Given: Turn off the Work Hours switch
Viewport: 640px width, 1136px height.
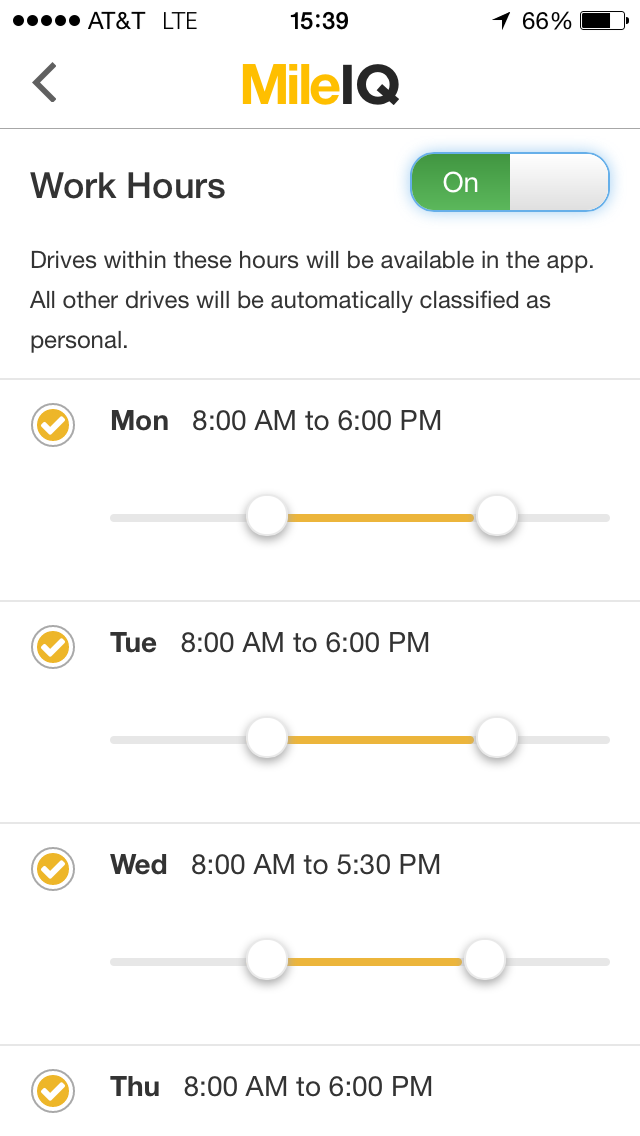Looking at the screenshot, I should pos(509,182).
